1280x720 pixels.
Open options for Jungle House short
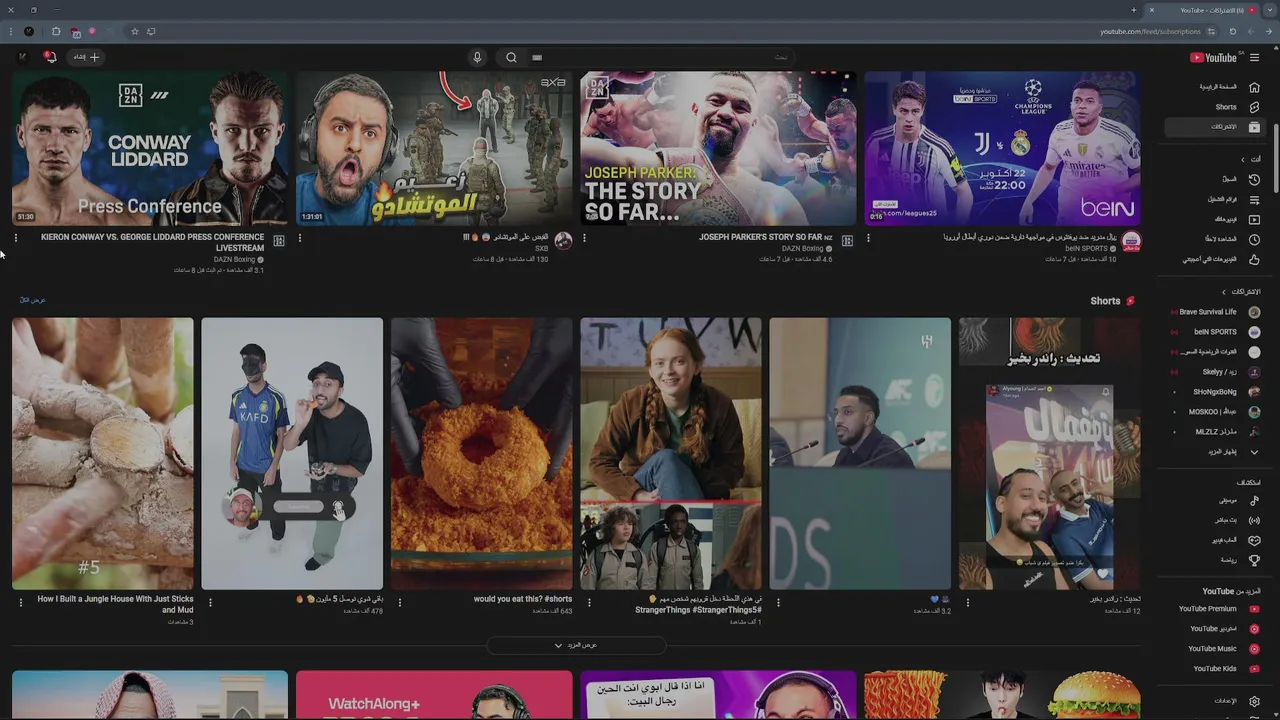pyautogui.click(x=21, y=602)
